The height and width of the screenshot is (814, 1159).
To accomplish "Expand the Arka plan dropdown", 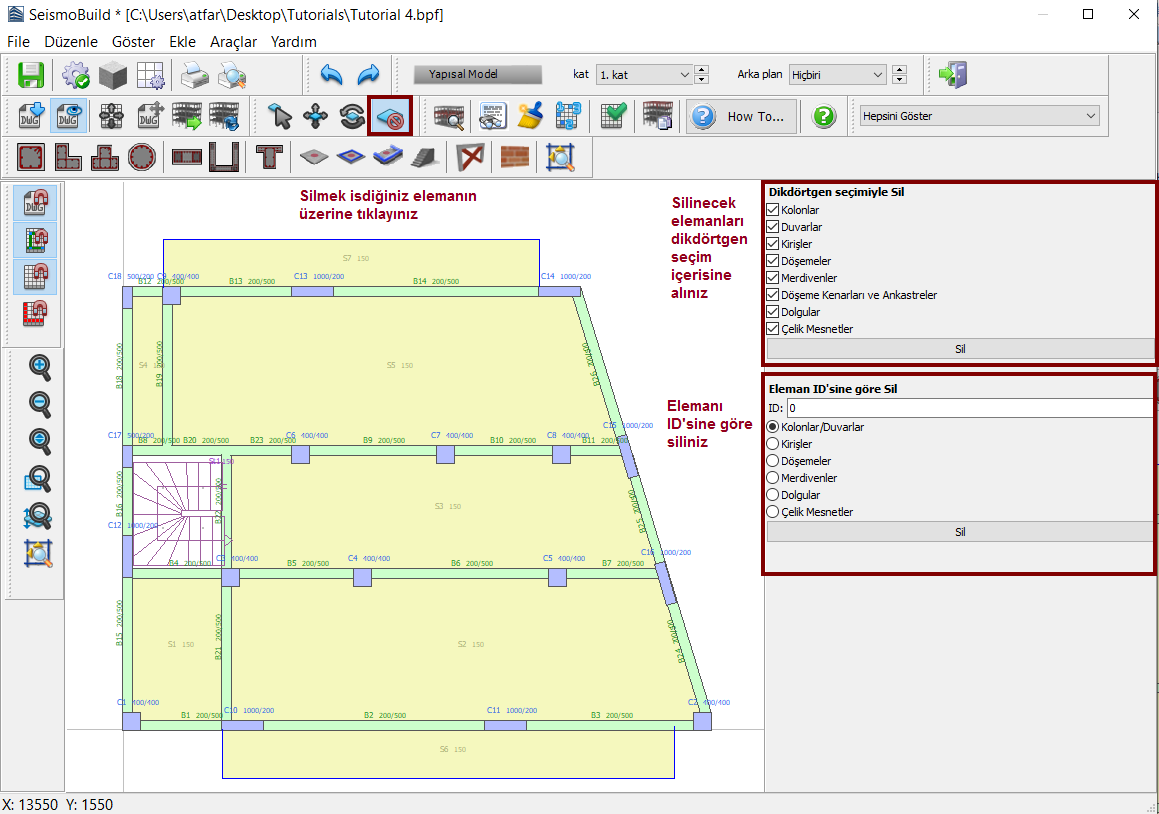I will tap(836, 75).
